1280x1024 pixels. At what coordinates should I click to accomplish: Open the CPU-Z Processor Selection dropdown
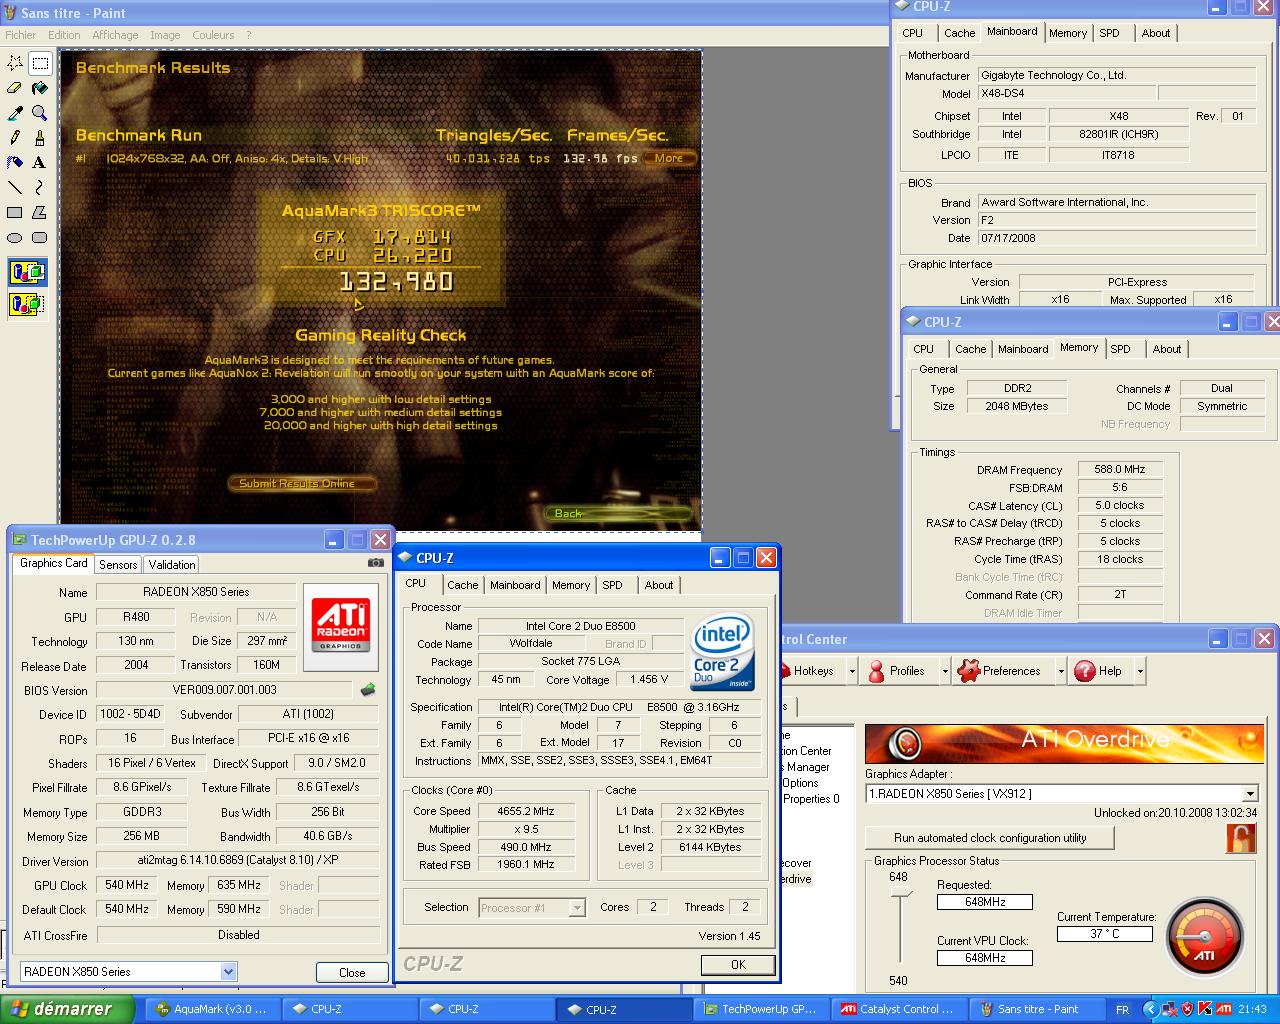[577, 907]
